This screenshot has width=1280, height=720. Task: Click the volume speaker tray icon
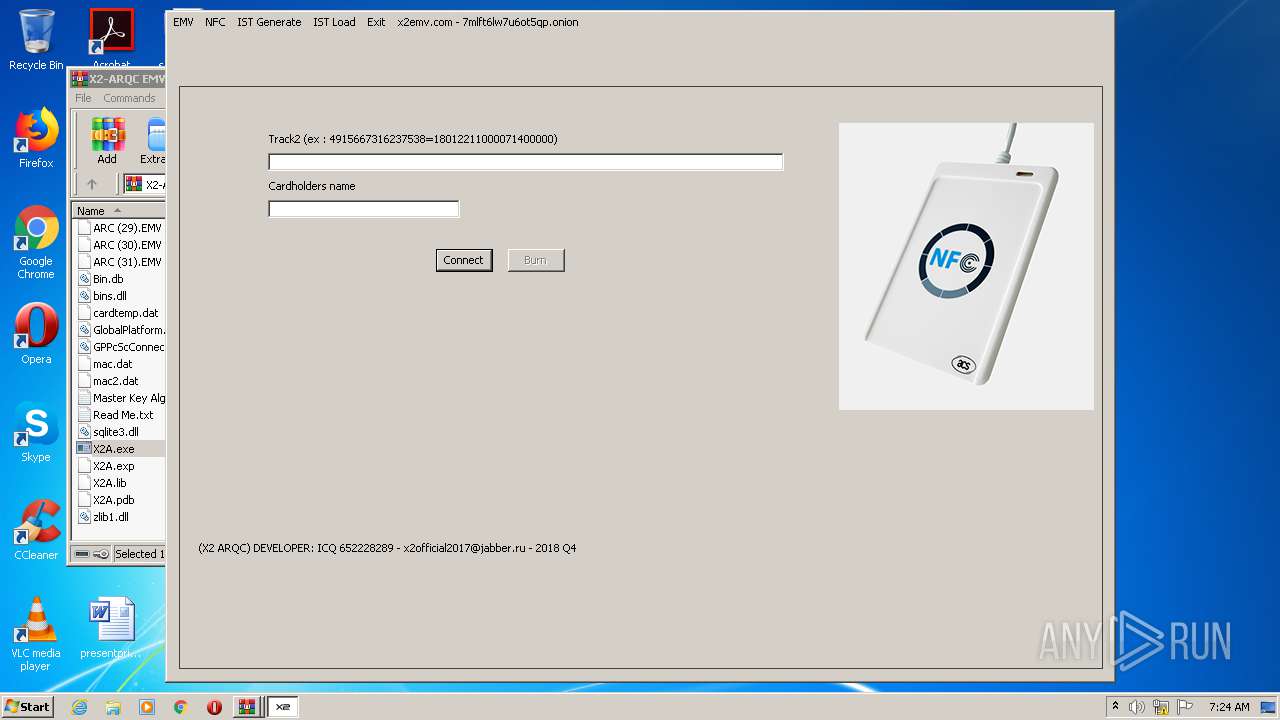pos(1136,707)
